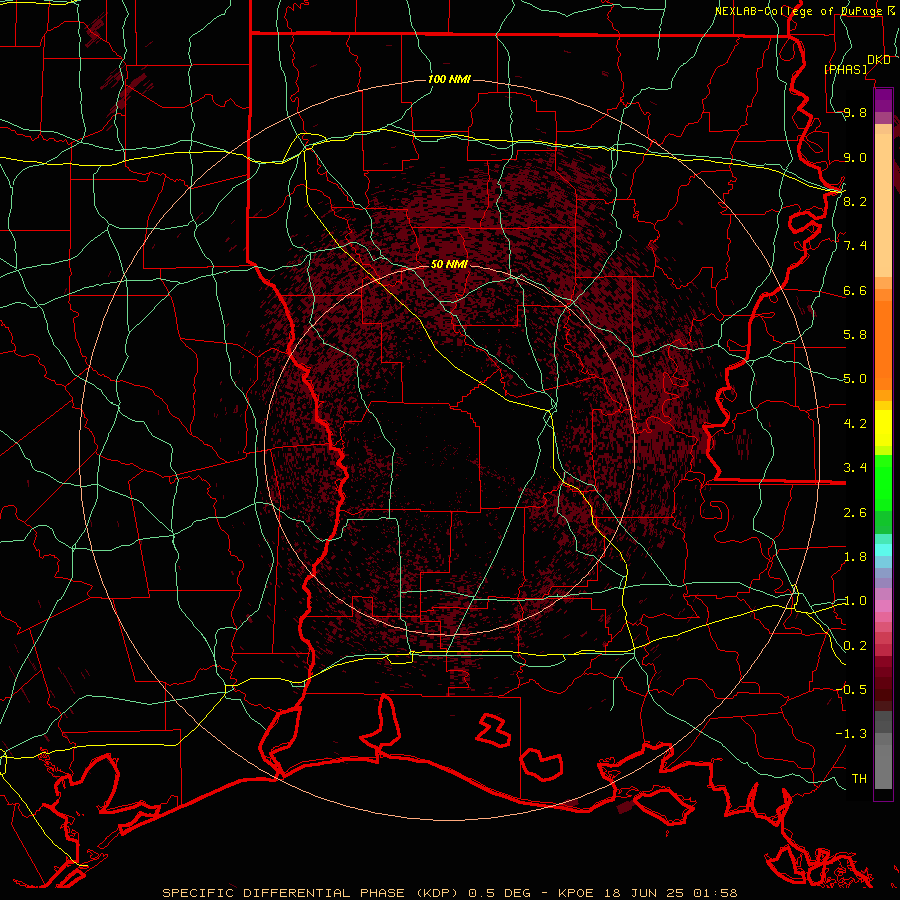Click the 0.2 scale value
Screen dimensions: 900x900
[x=855, y=646]
